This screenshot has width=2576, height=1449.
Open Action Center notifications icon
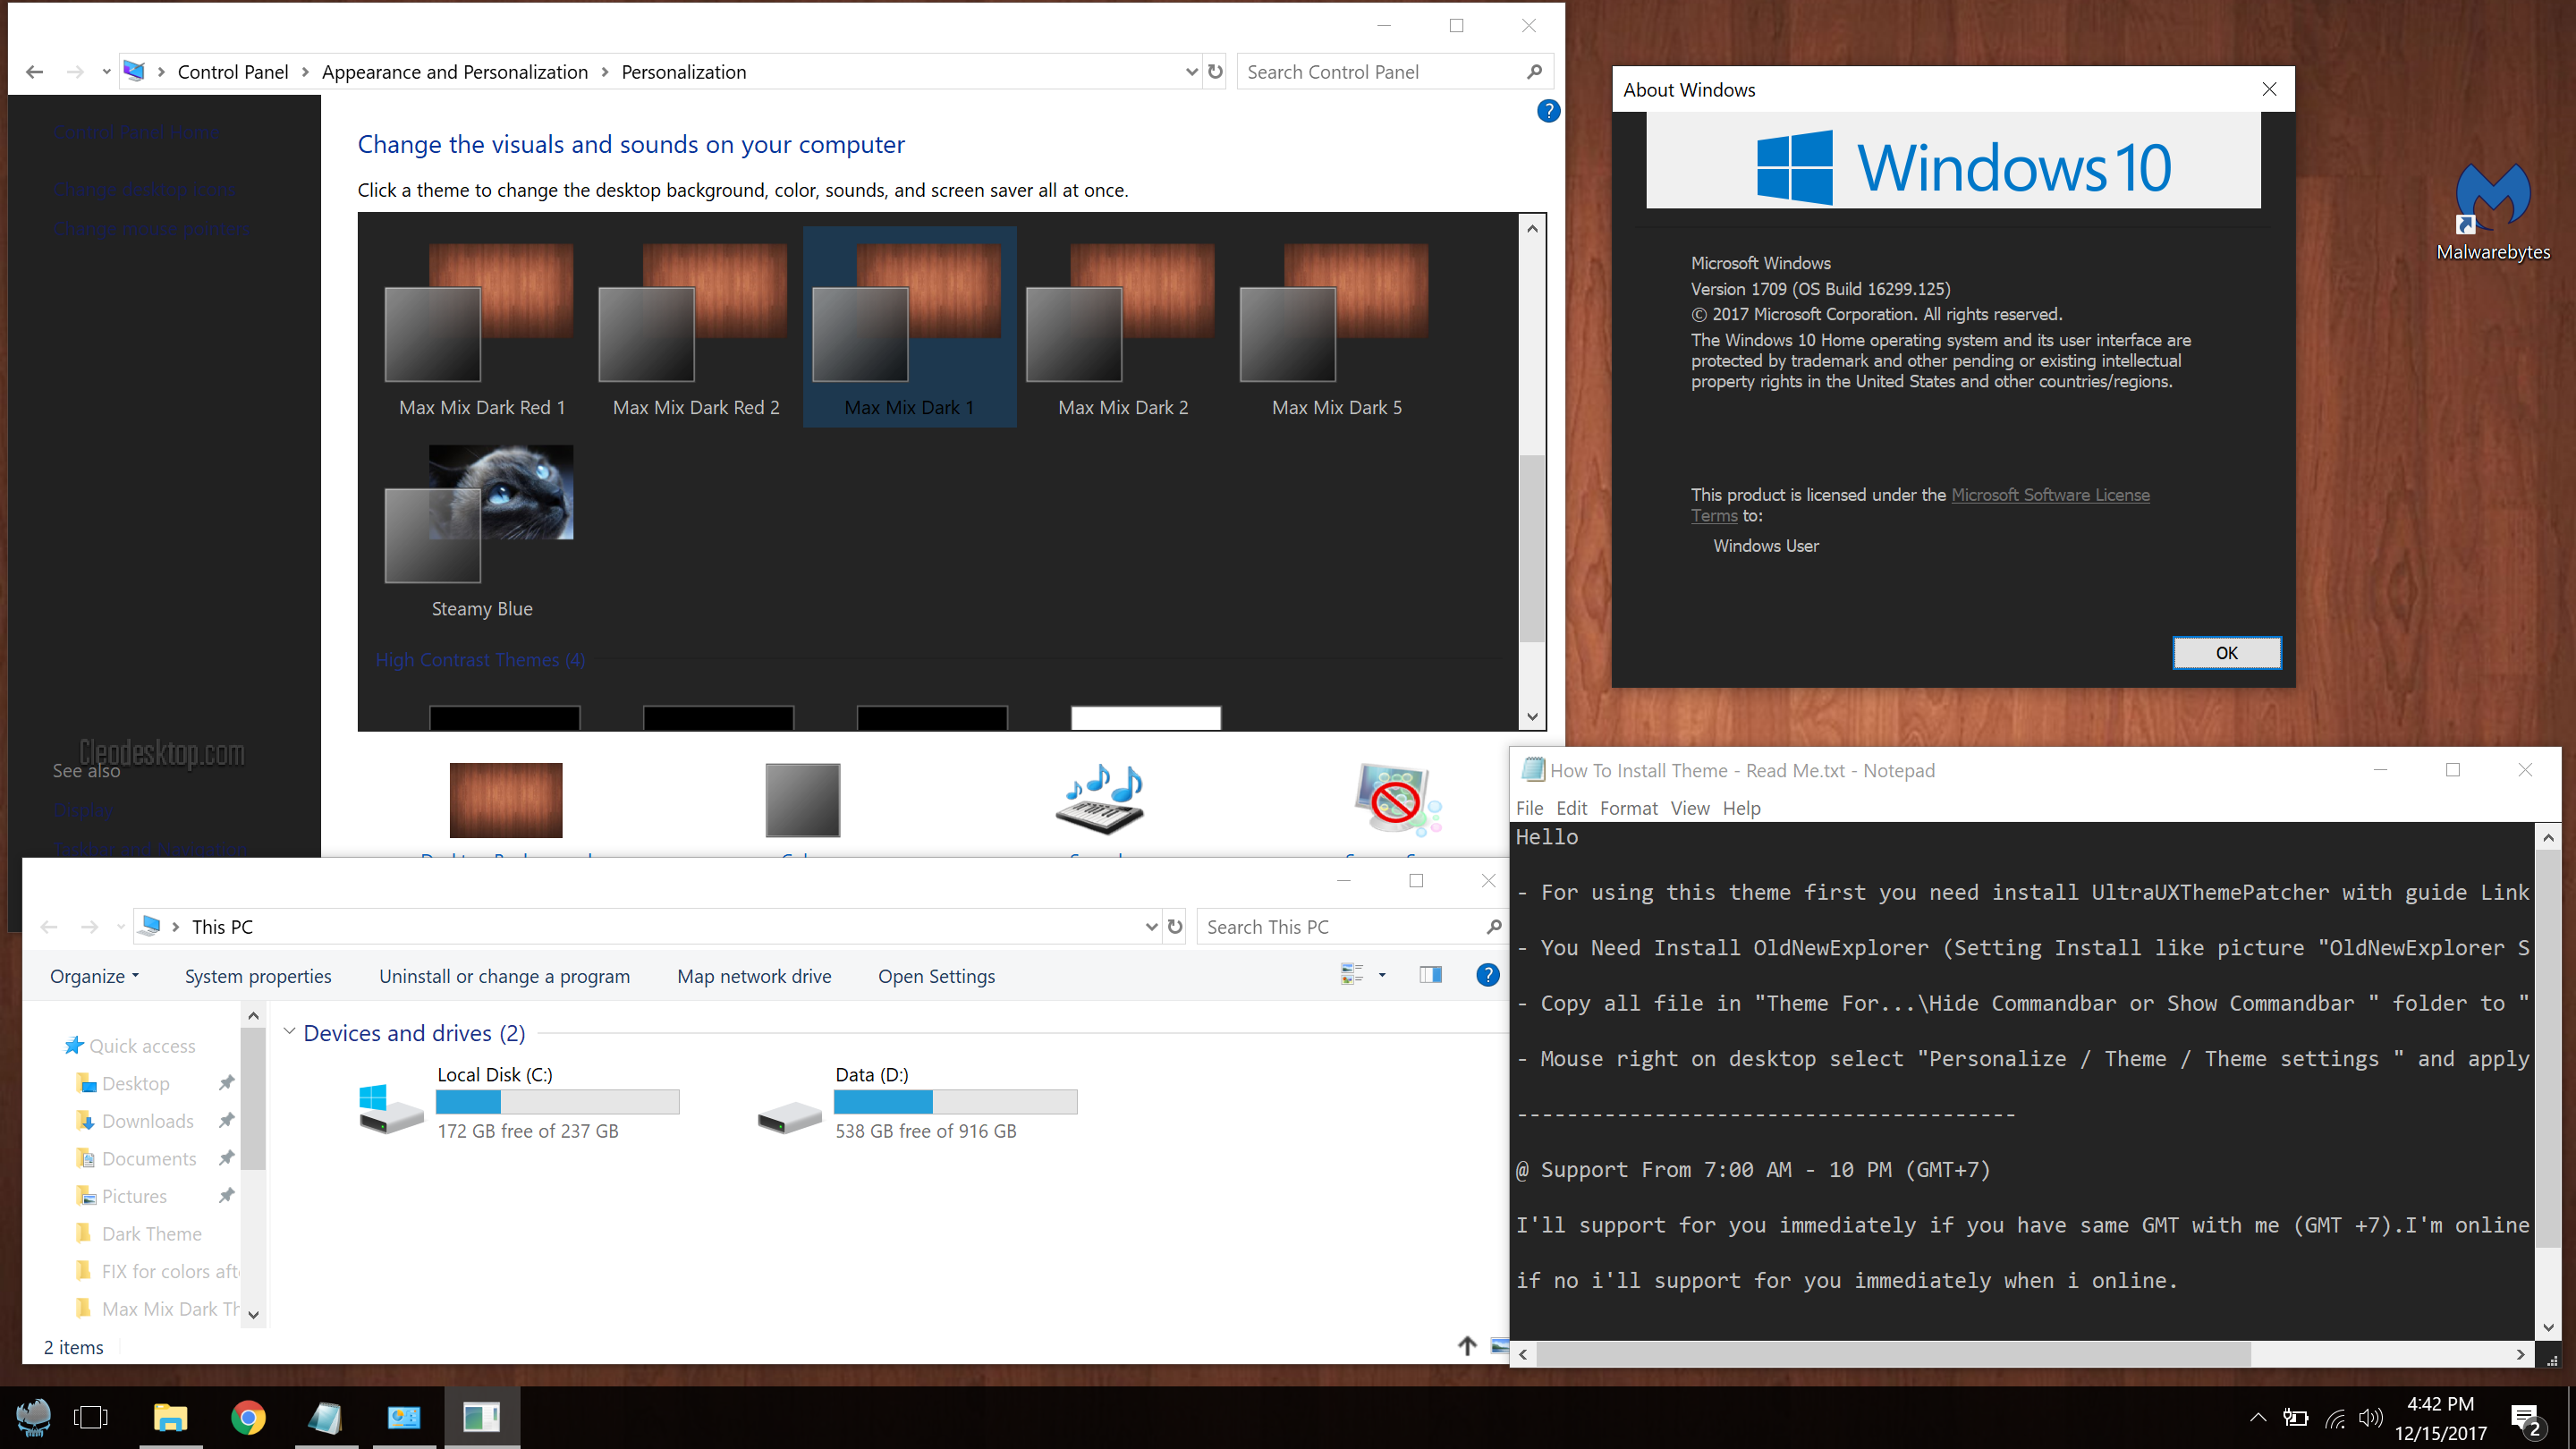pyautogui.click(x=2527, y=1418)
